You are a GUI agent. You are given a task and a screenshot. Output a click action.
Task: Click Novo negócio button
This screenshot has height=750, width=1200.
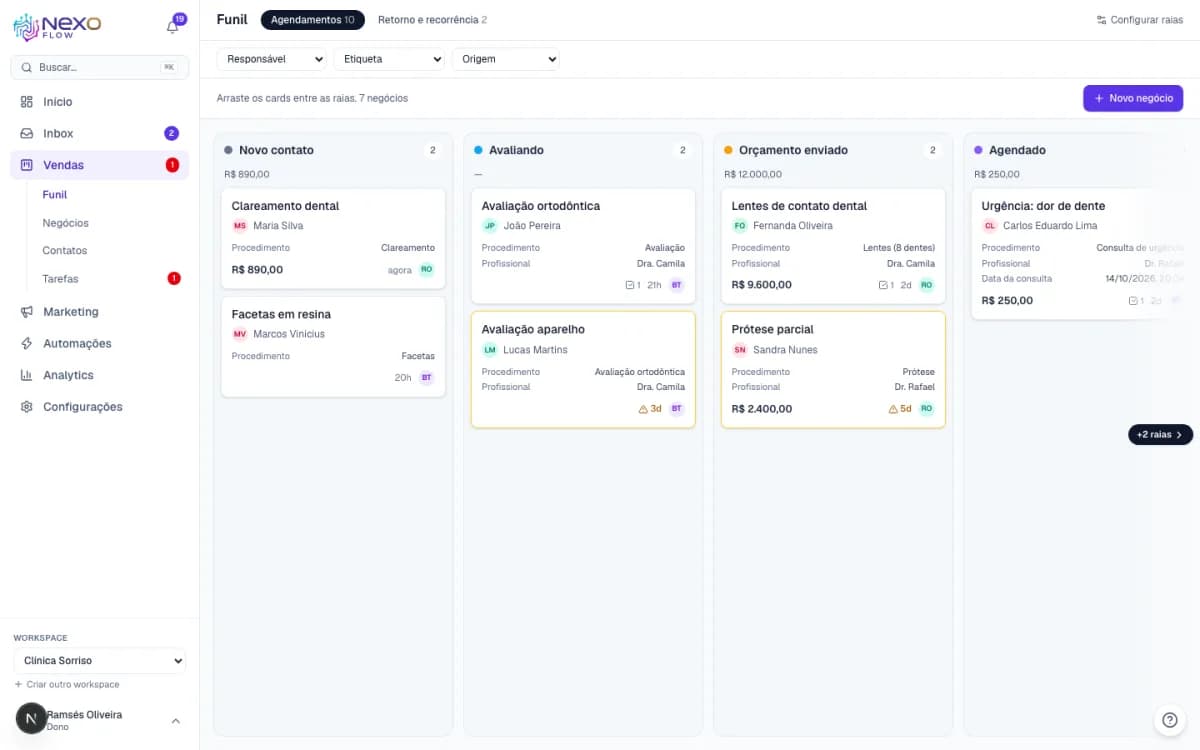1133,98
